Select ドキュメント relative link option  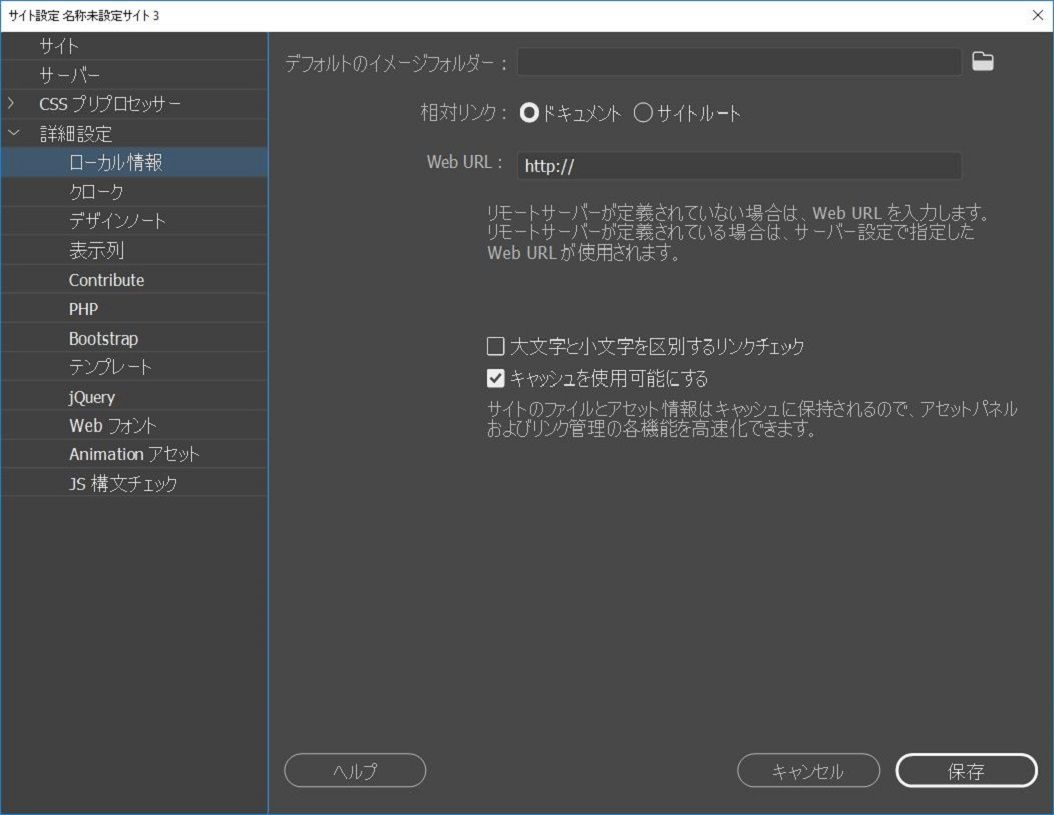pyautogui.click(x=529, y=113)
